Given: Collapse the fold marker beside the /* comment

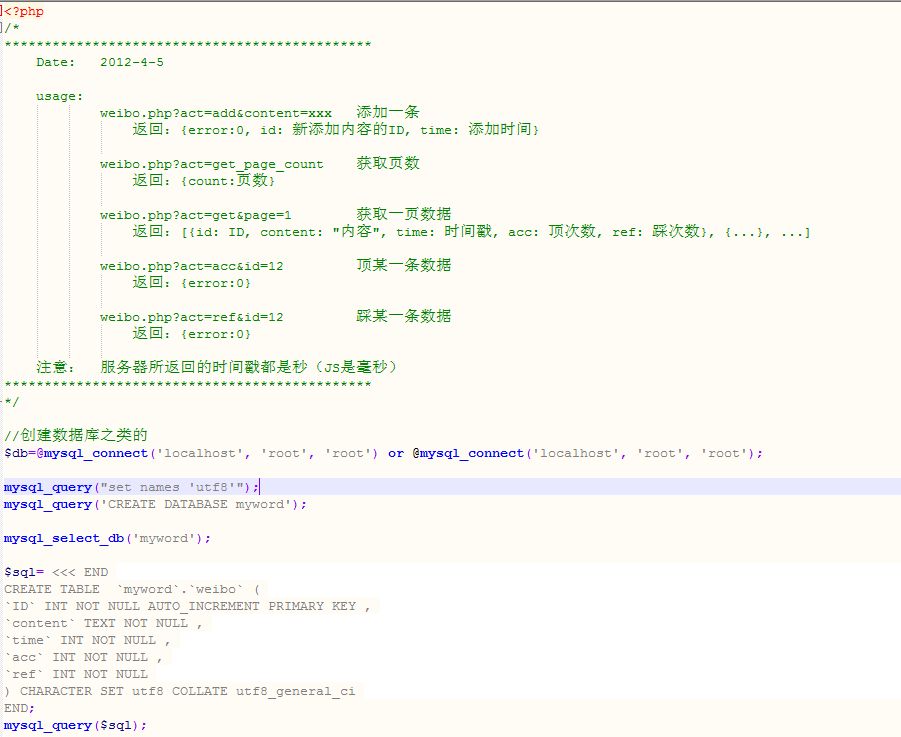Looking at the screenshot, I should pos(3,28).
